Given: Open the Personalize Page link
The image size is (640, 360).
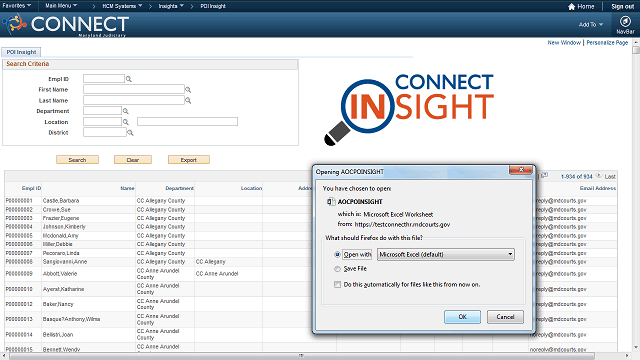Looking at the screenshot, I should point(607,42).
